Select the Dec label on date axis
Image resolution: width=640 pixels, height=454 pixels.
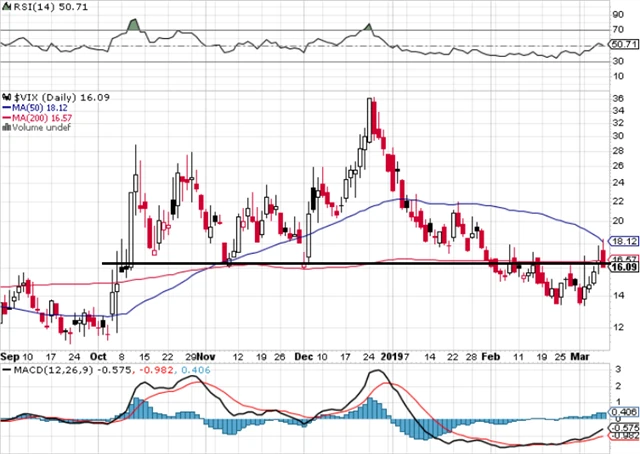[x=309, y=355]
